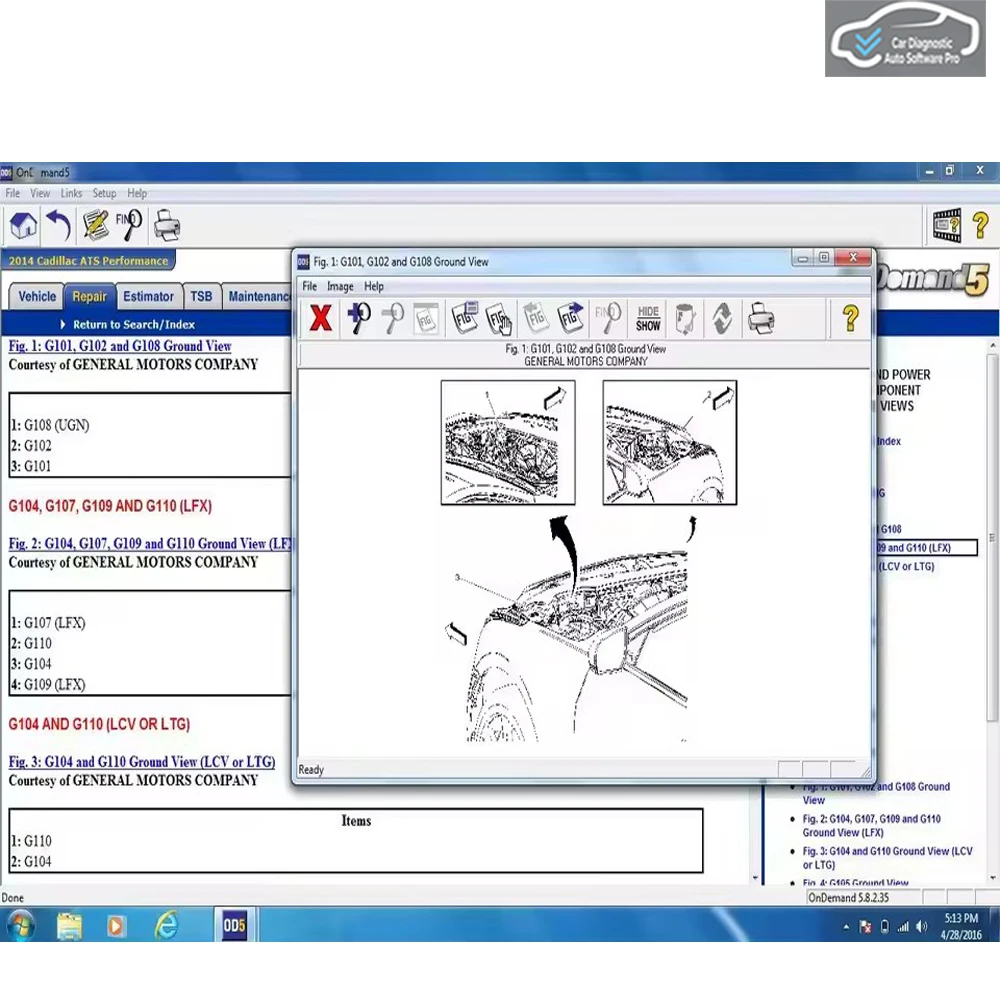Click the right engine bay inset thumbnail
Viewport: 1000px width, 1000px height.
pyautogui.click(x=670, y=443)
